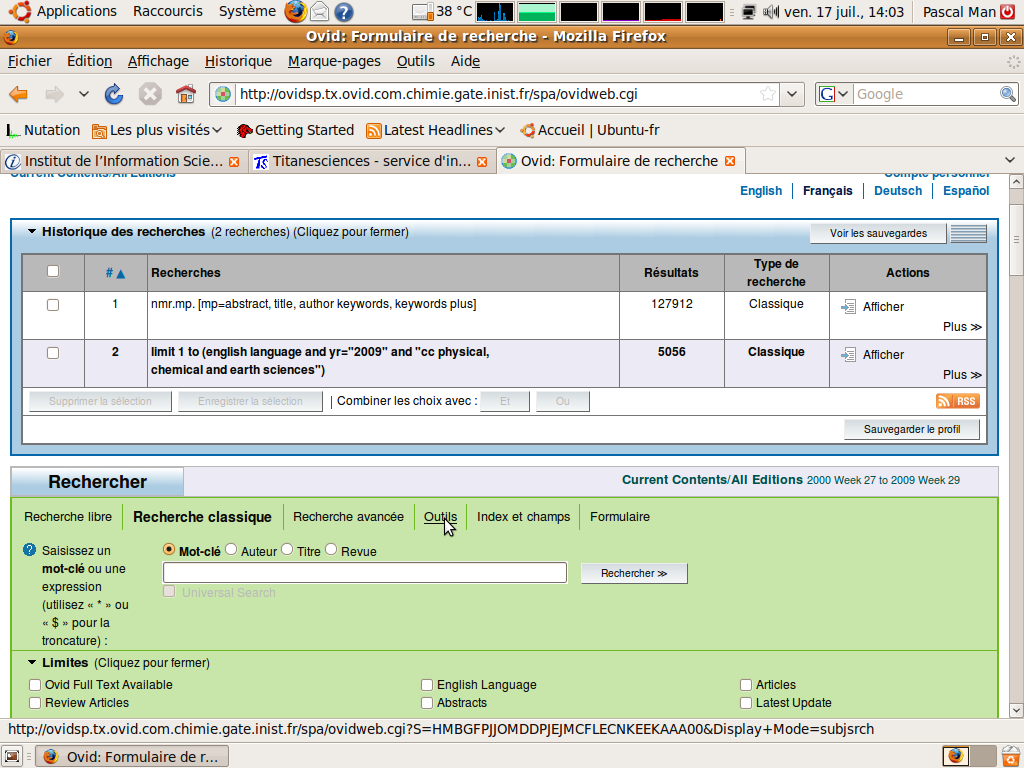Open the Formulaire tab
Screen dimensions: 1024x768
(620, 517)
